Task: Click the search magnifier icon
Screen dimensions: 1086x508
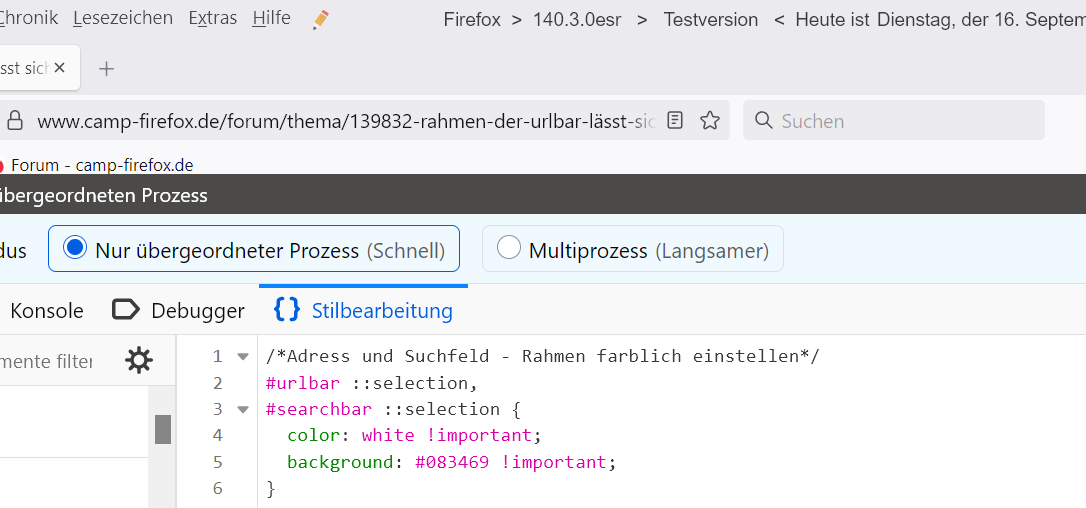Action: pos(764,121)
